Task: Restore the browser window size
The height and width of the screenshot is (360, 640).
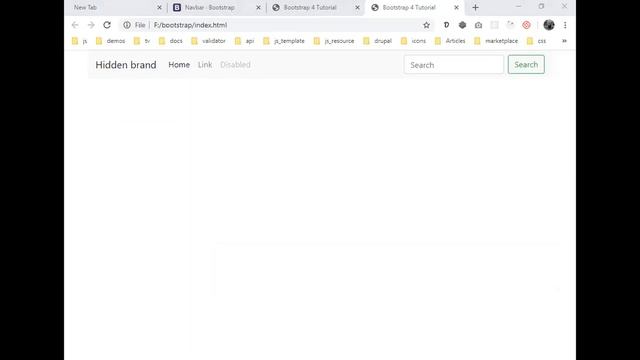Action: (541, 7)
